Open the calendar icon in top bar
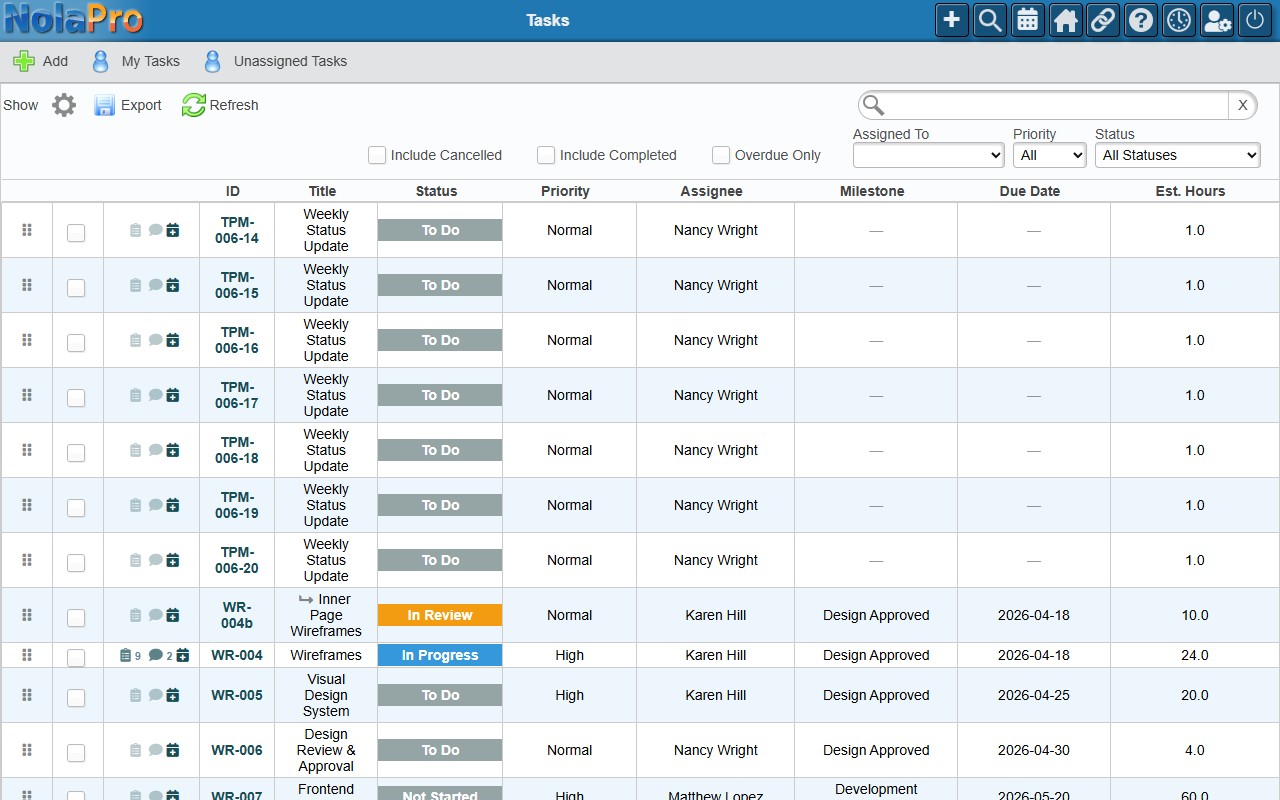This screenshot has width=1280, height=800. (1028, 20)
